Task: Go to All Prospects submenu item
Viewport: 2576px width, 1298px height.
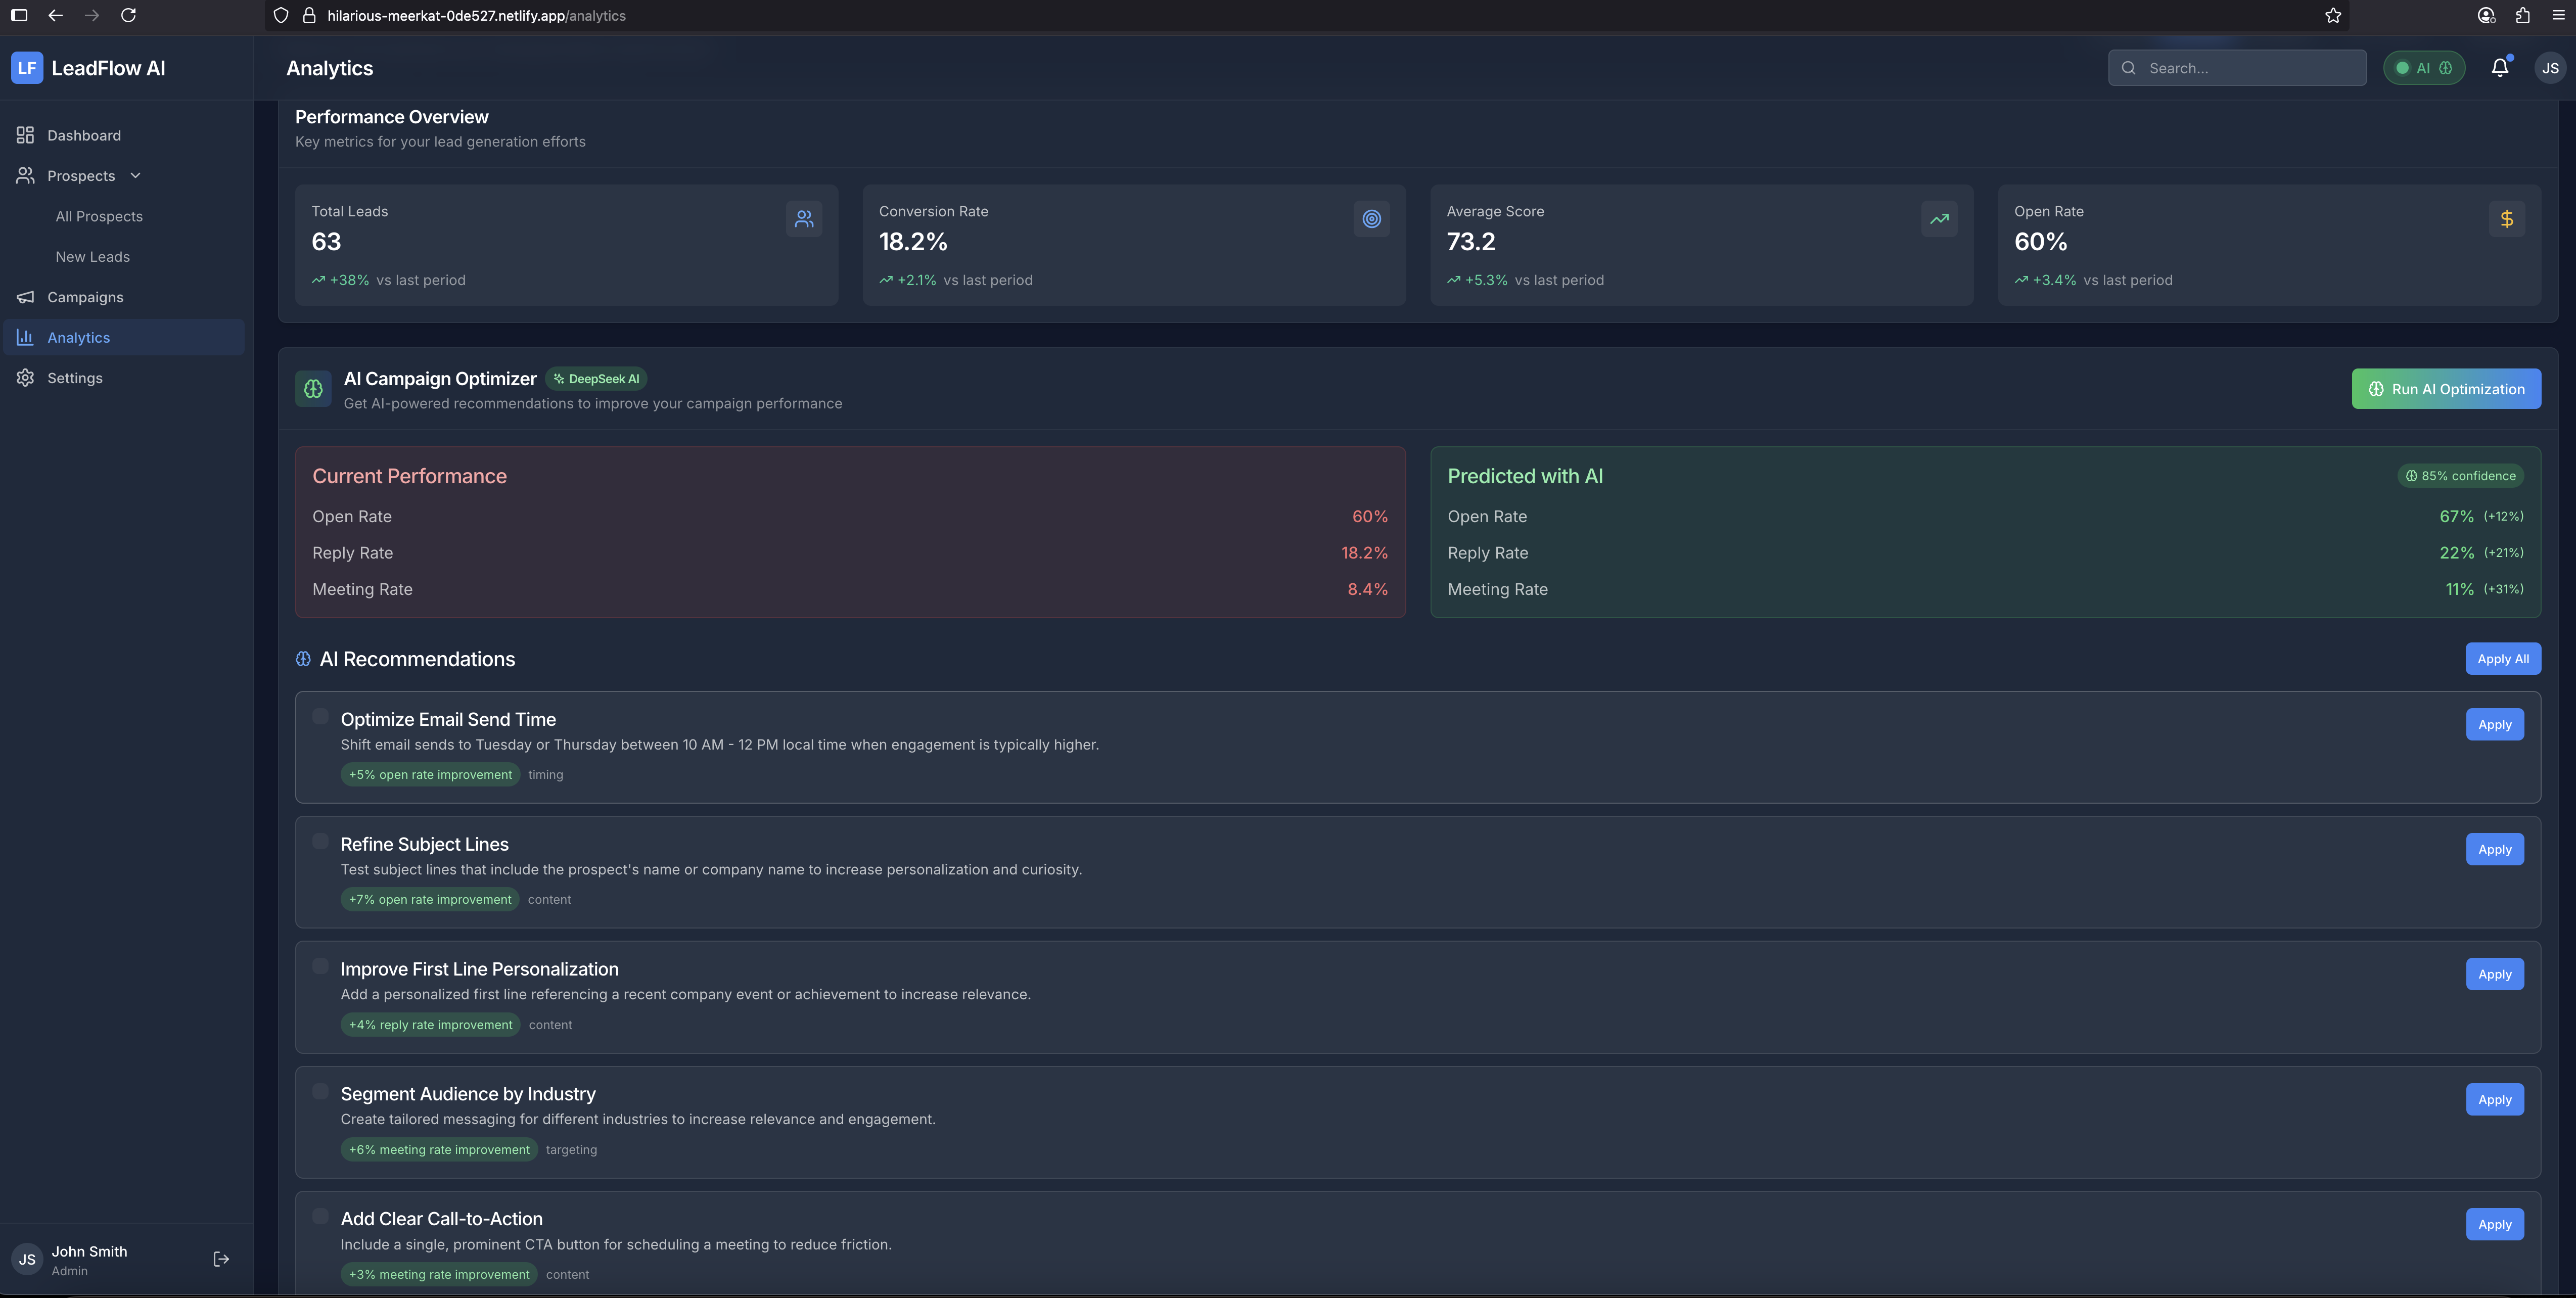Action: (x=99, y=216)
